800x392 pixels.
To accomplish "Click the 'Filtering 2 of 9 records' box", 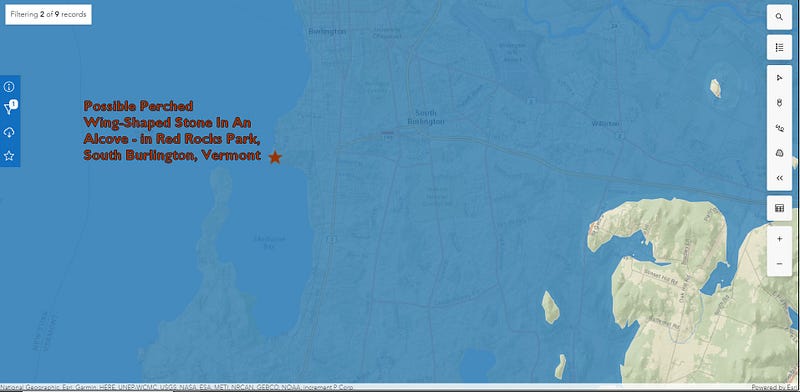I will click(x=48, y=15).
